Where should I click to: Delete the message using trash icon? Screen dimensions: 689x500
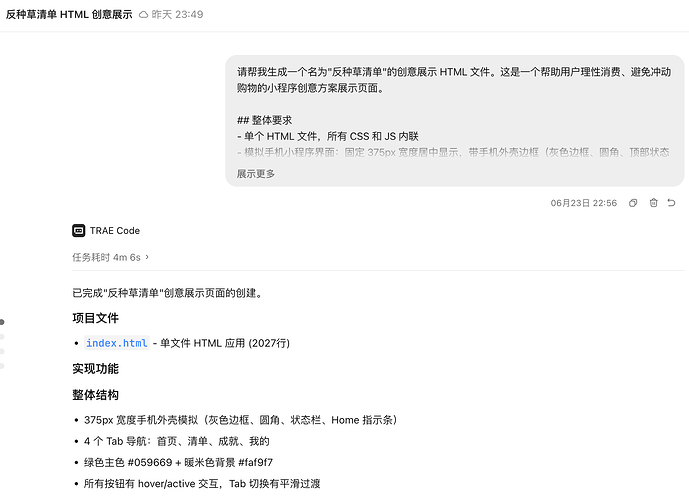[653, 203]
